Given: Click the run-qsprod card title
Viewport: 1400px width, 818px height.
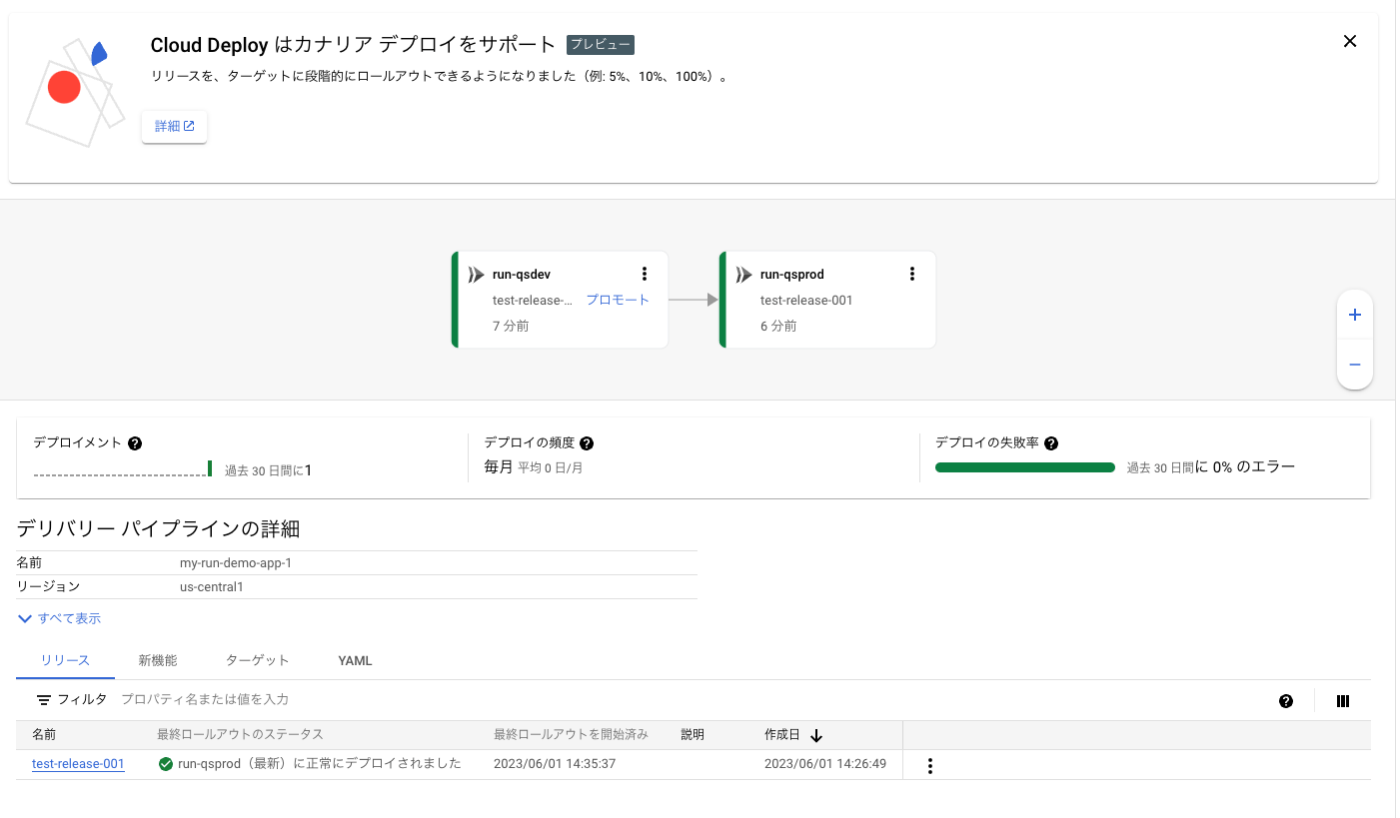Looking at the screenshot, I should [x=792, y=274].
